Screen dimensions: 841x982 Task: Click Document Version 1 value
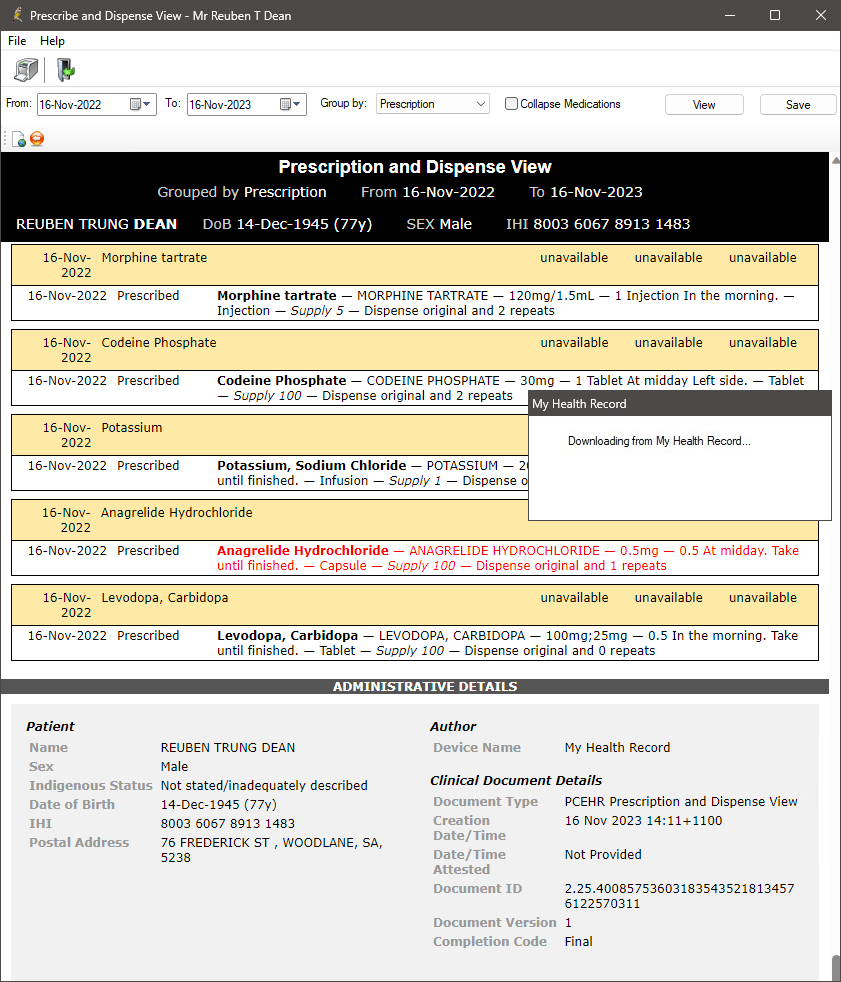pos(568,923)
